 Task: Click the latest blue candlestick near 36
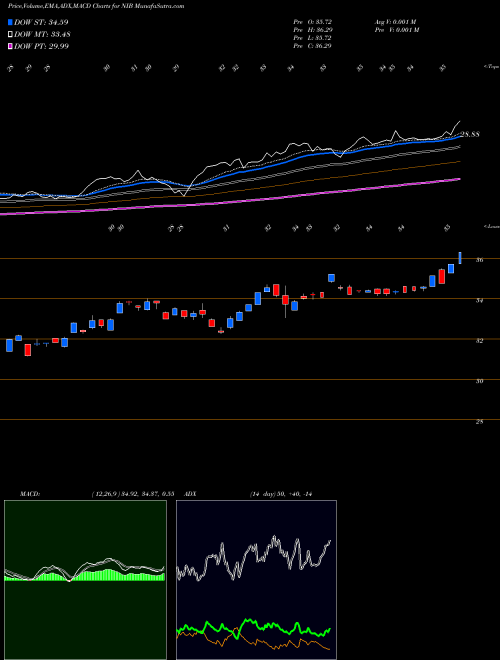point(460,258)
